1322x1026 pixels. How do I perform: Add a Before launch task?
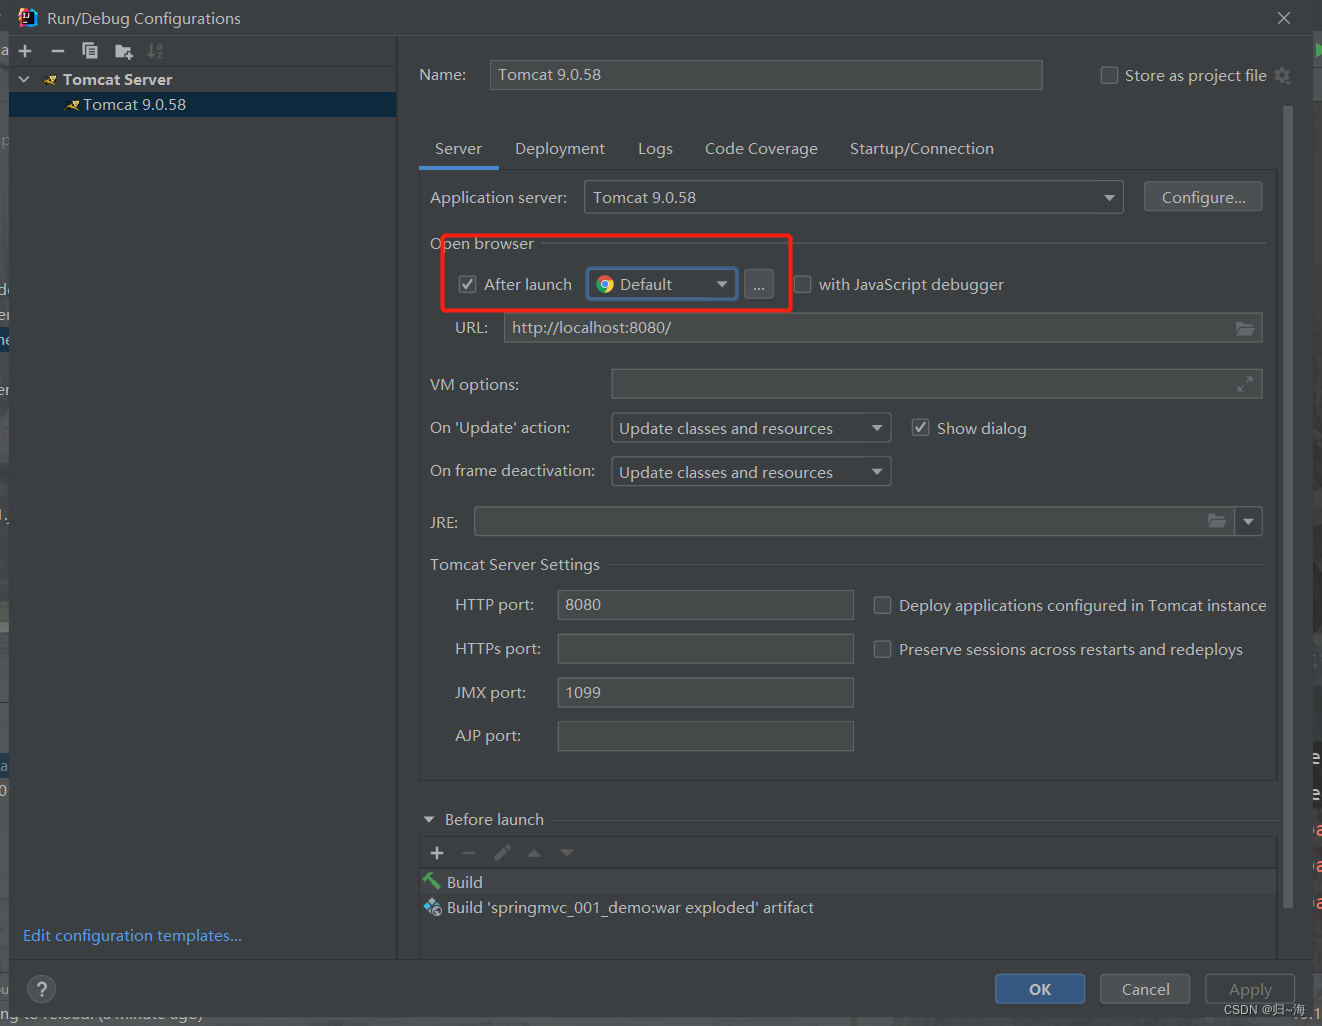pos(437,853)
